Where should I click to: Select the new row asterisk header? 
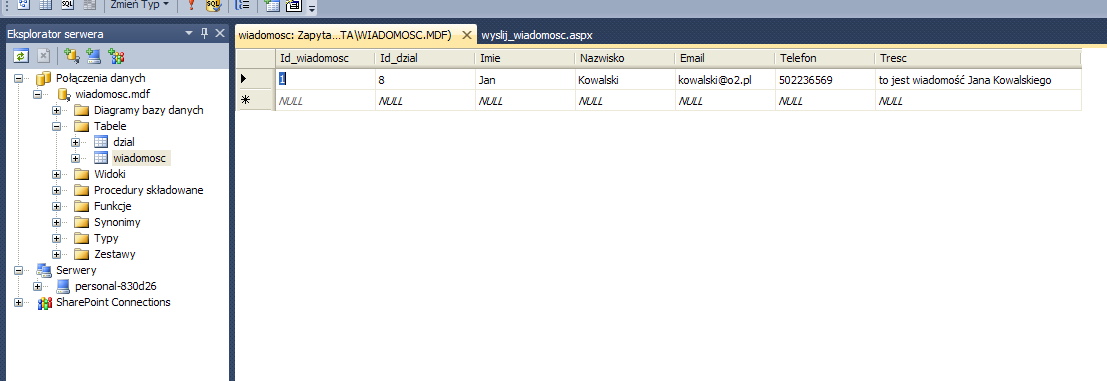[255, 100]
